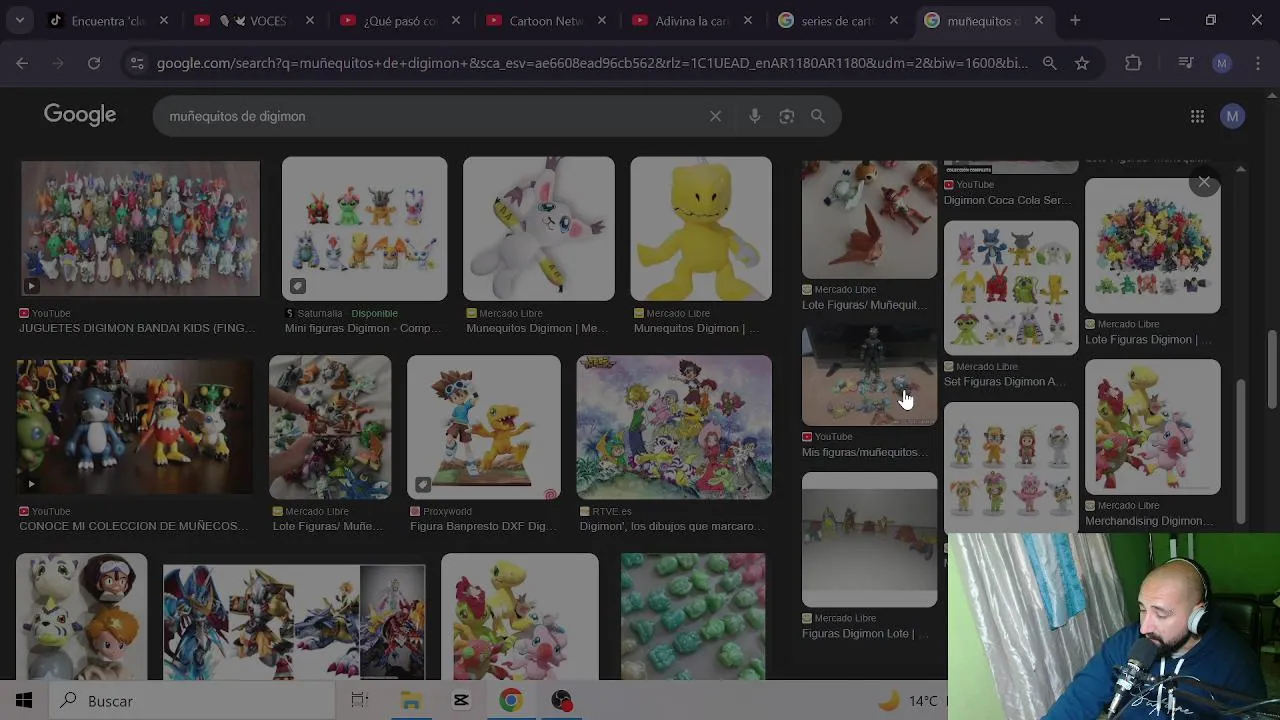Open the zoom magnifier in address bar
Image resolution: width=1280 pixels, height=720 pixels.
pyautogui.click(x=1049, y=63)
